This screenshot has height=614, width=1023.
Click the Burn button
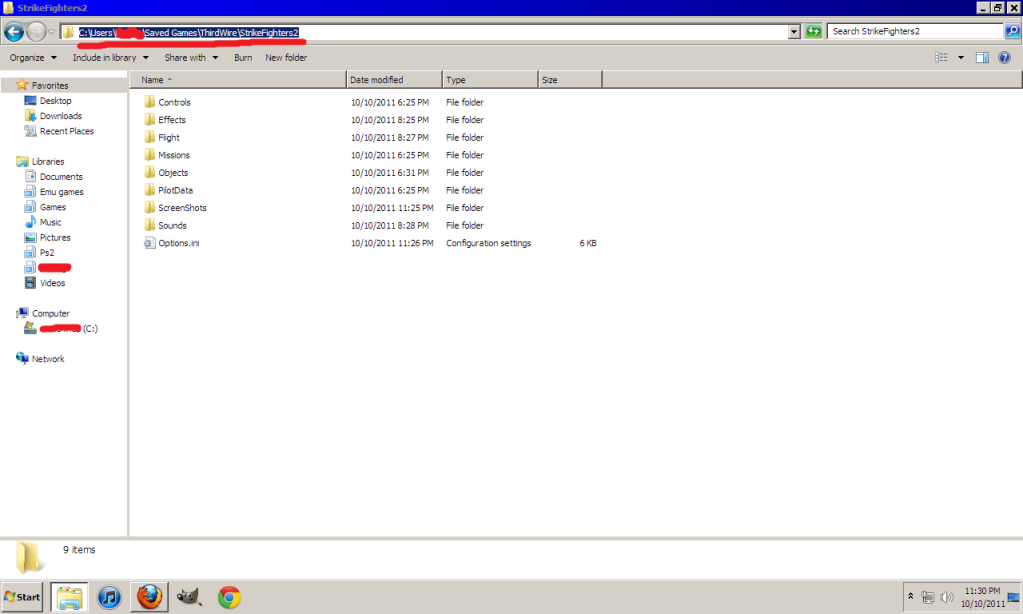point(243,57)
